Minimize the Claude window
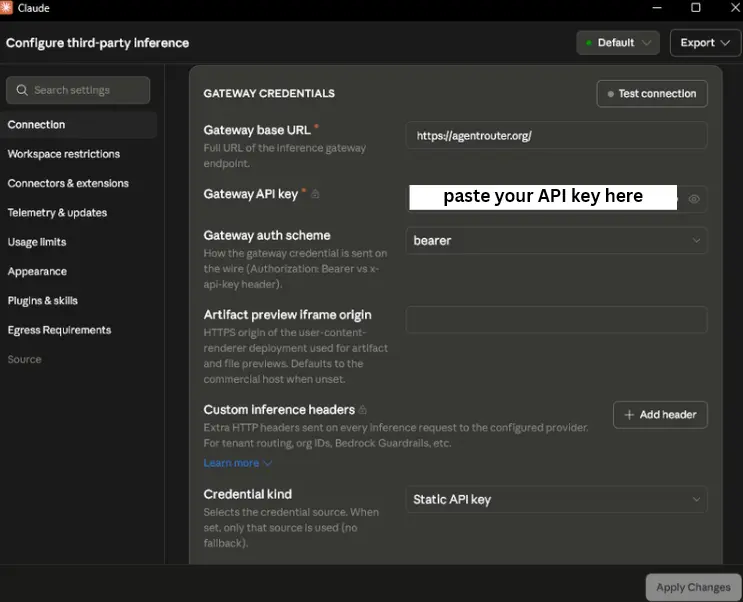 click(x=657, y=8)
